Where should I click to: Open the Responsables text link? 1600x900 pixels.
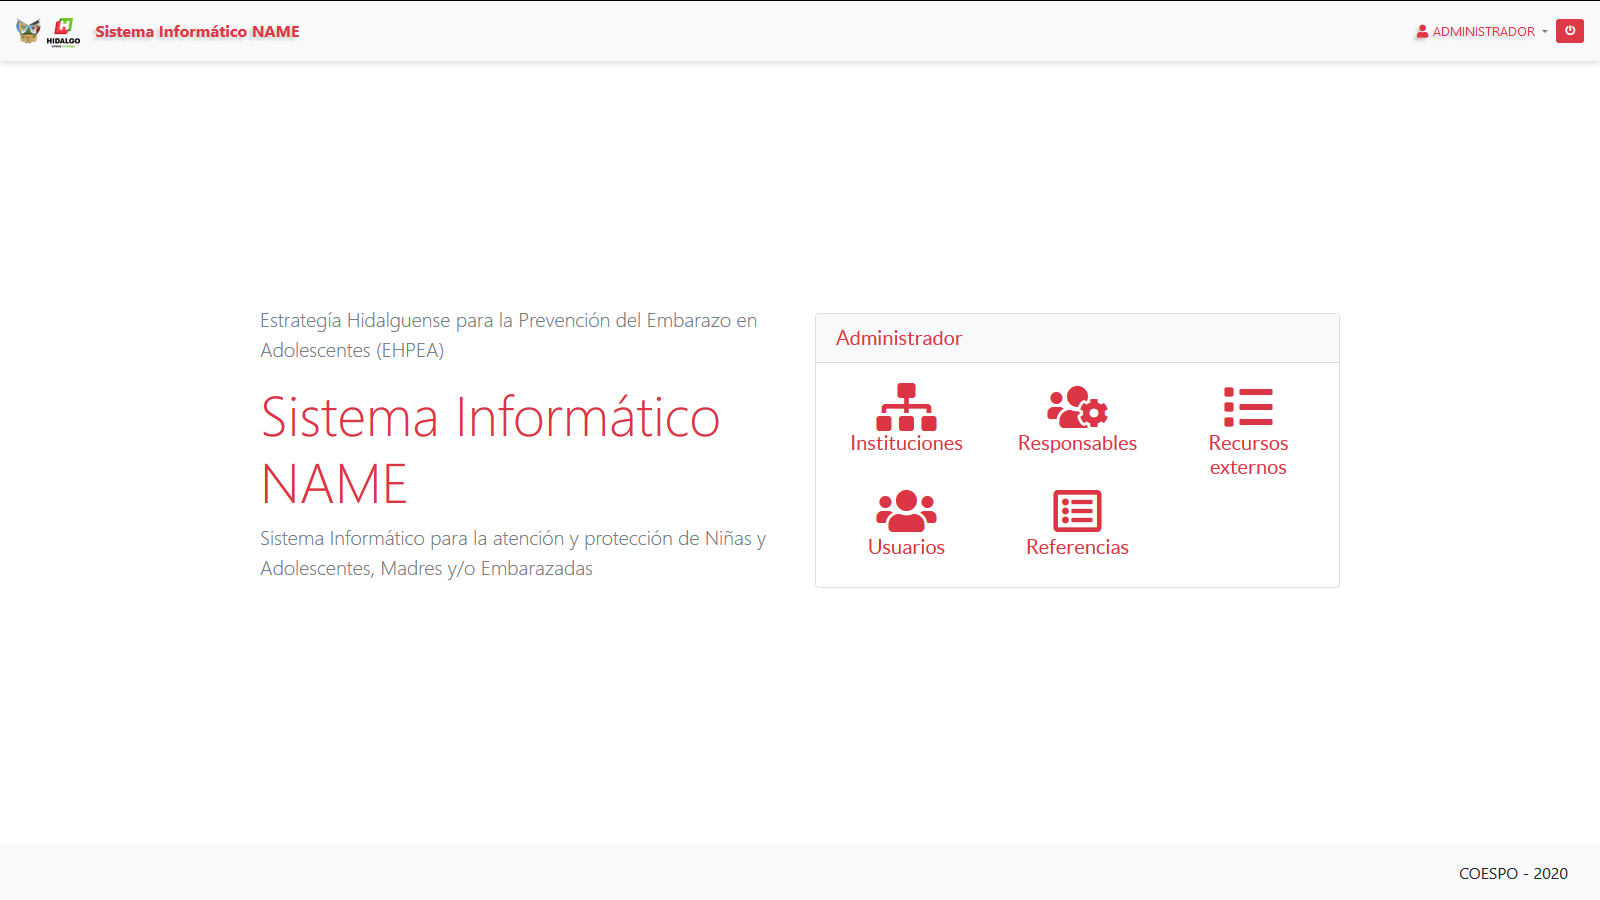(1077, 444)
